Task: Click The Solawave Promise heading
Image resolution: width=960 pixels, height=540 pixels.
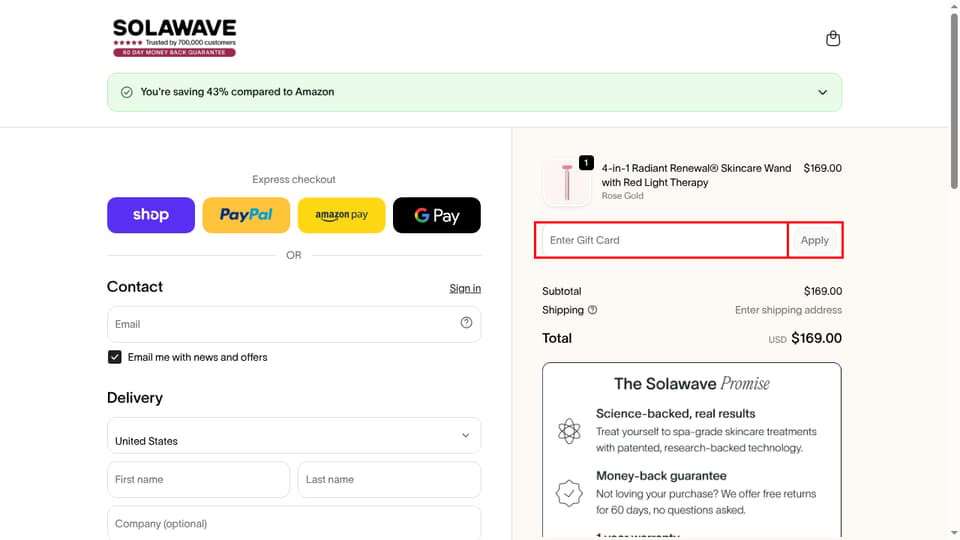Action: (x=692, y=384)
